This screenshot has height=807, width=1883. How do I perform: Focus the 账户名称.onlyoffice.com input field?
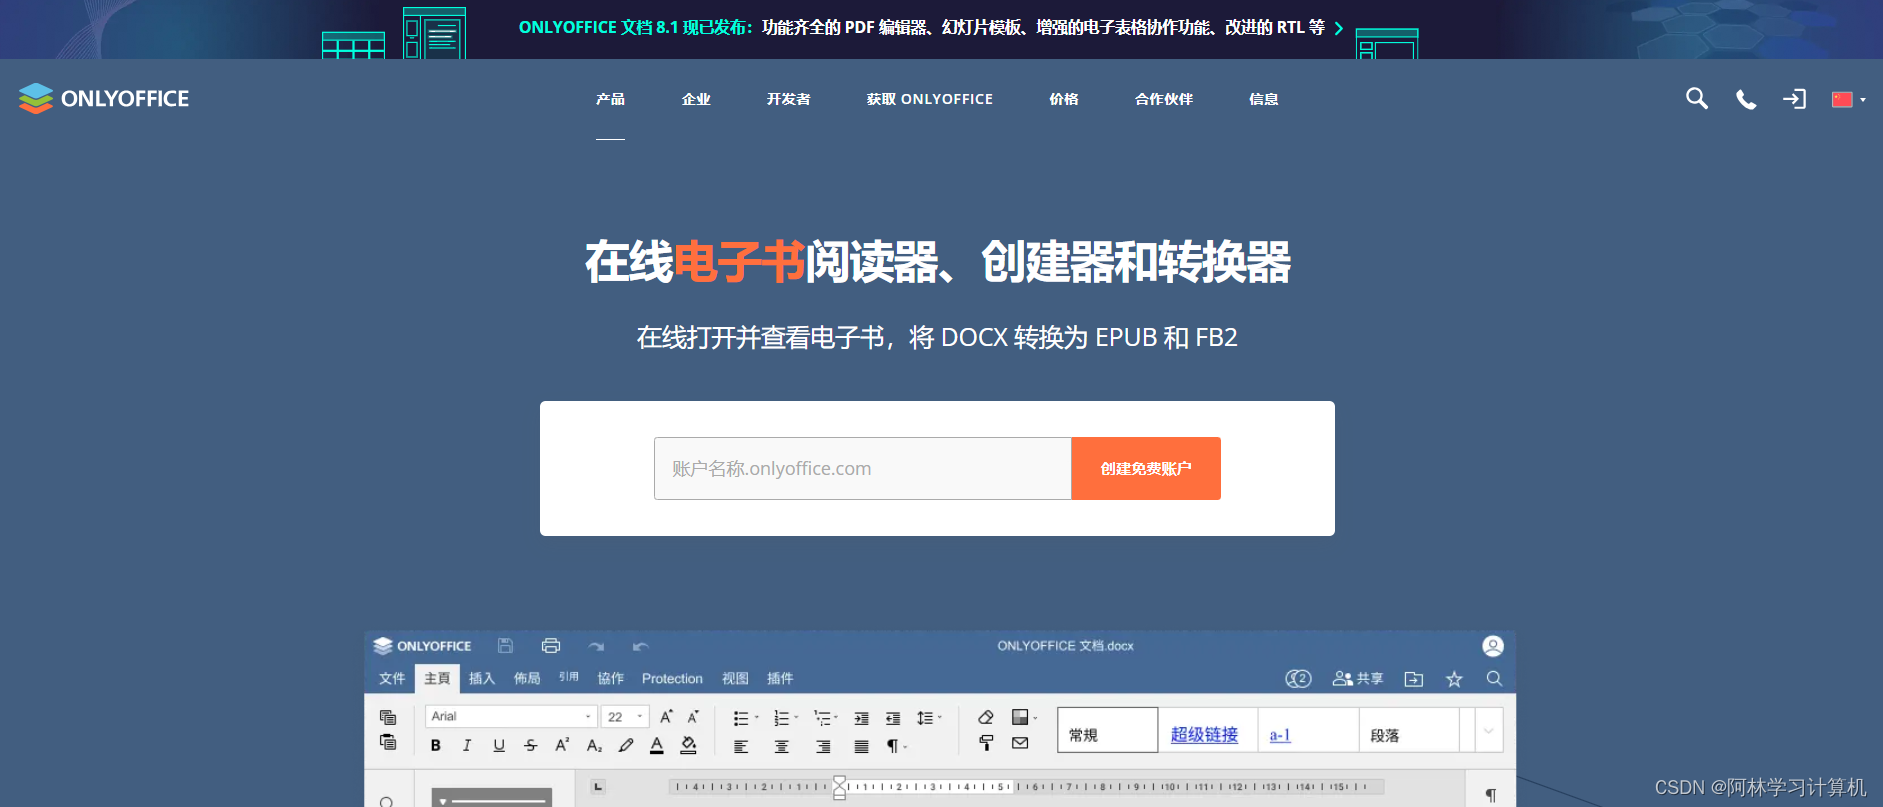(x=862, y=468)
